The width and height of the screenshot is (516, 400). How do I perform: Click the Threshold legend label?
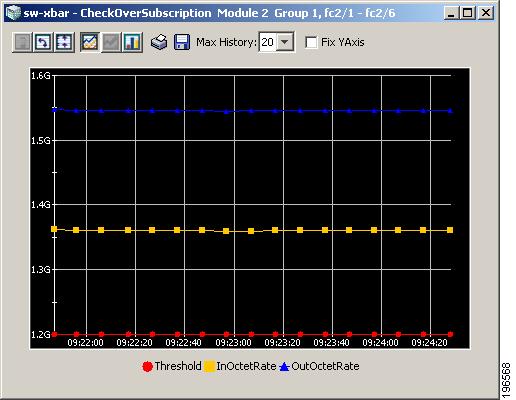(178, 366)
